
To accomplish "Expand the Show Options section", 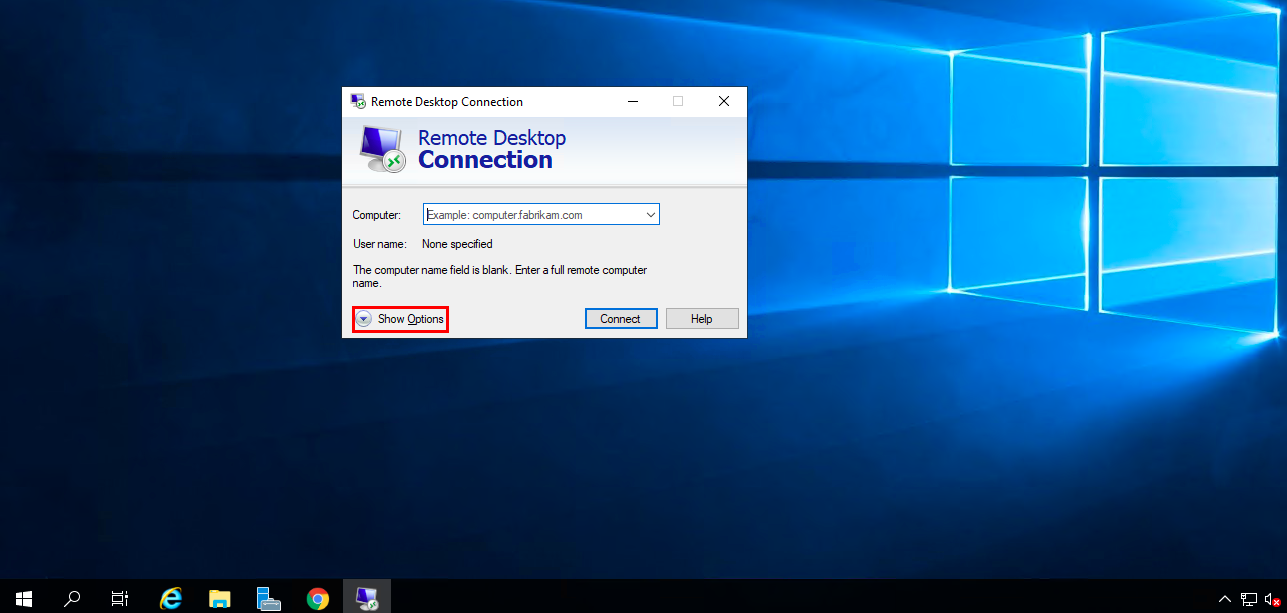I will click(x=400, y=319).
